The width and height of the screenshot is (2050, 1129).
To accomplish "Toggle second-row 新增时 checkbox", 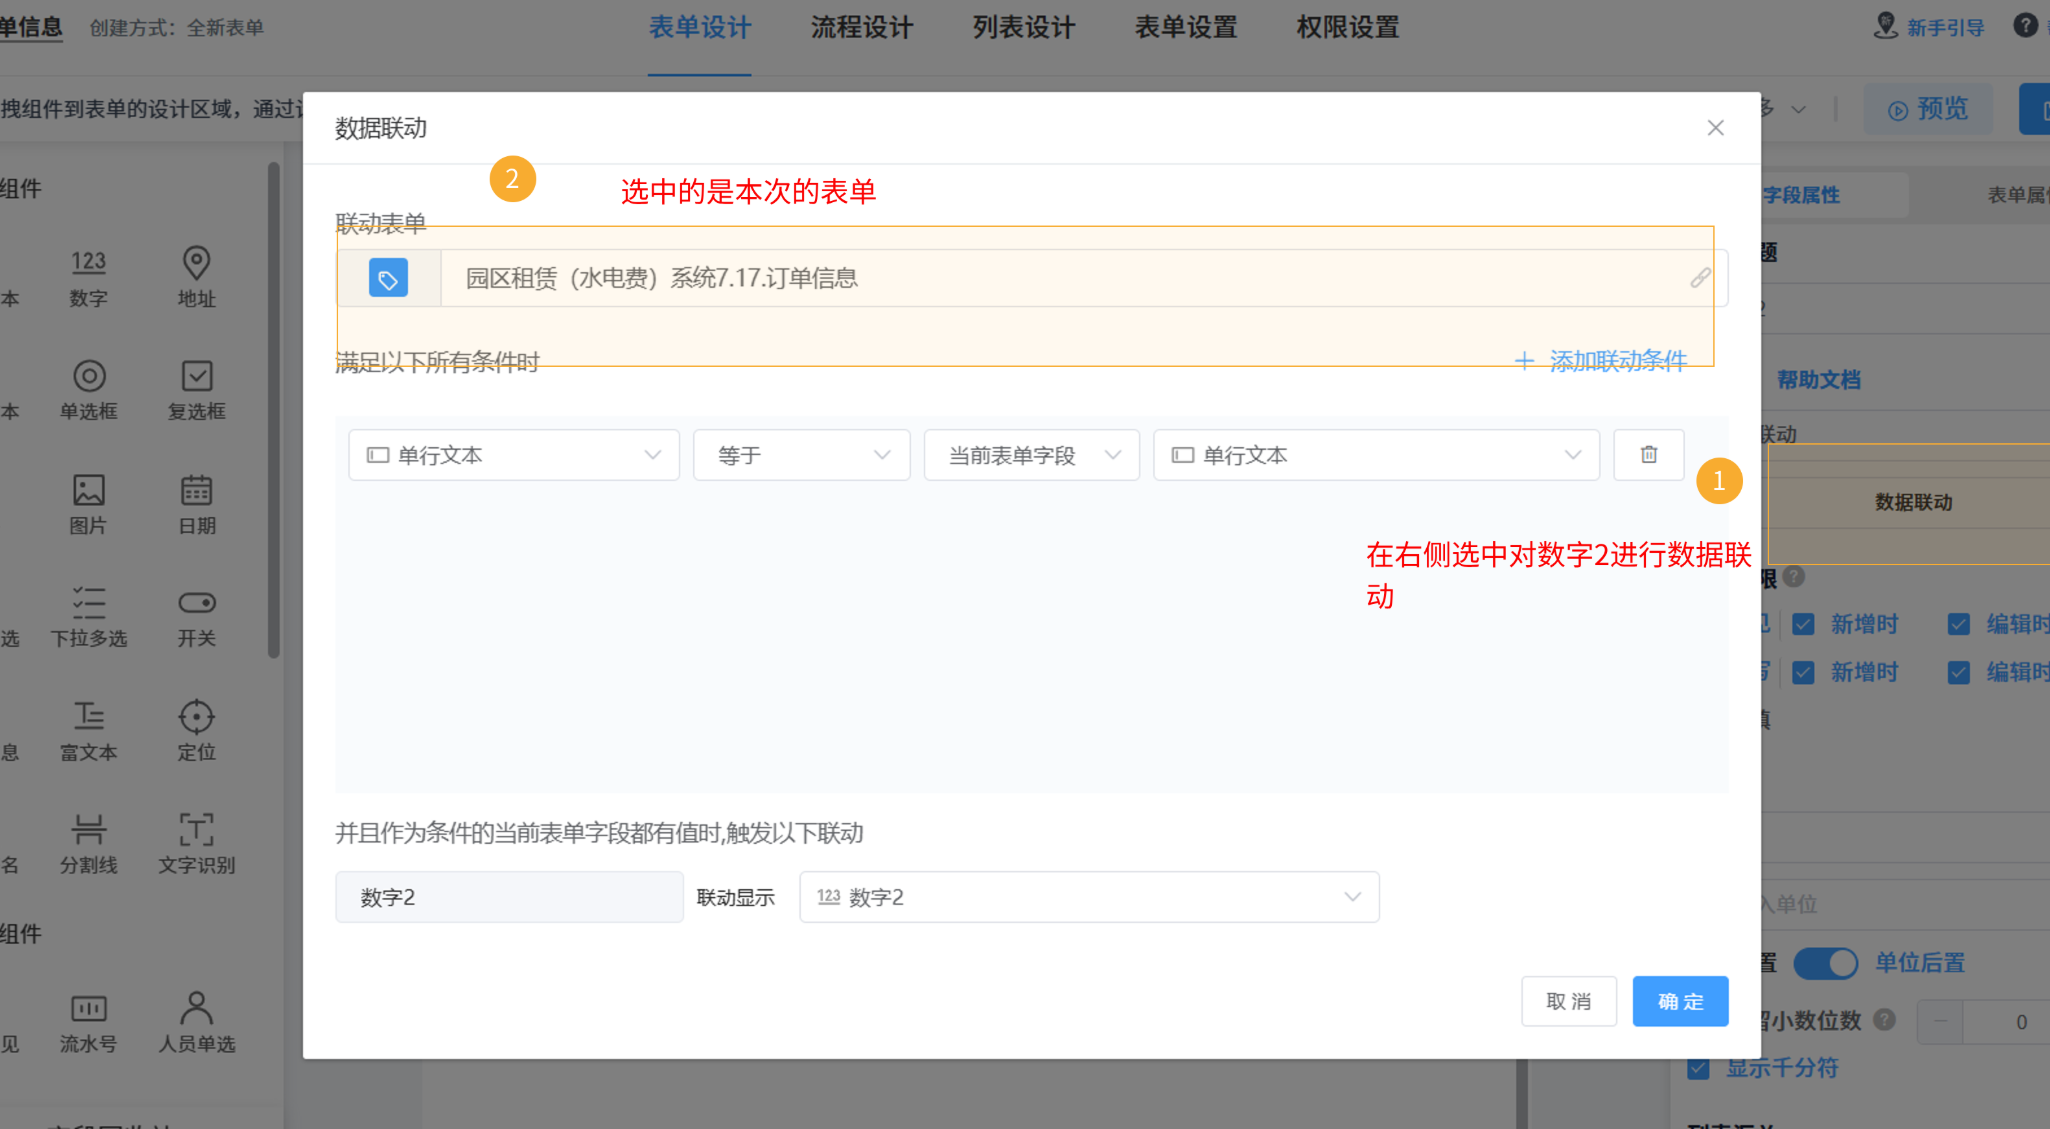I will pos(1803,672).
